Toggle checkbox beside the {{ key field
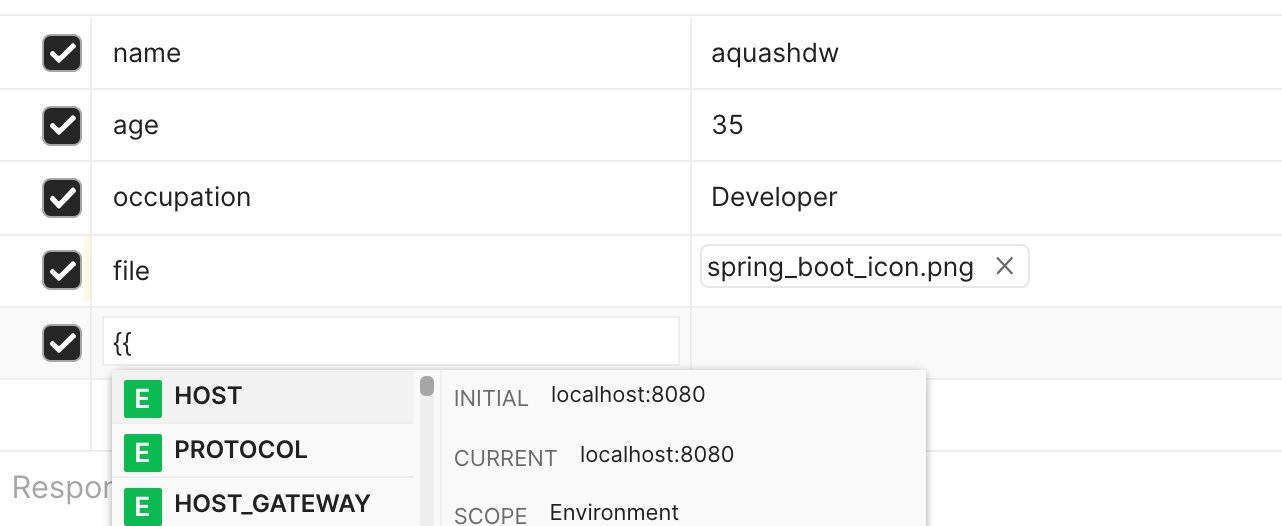 (x=62, y=343)
